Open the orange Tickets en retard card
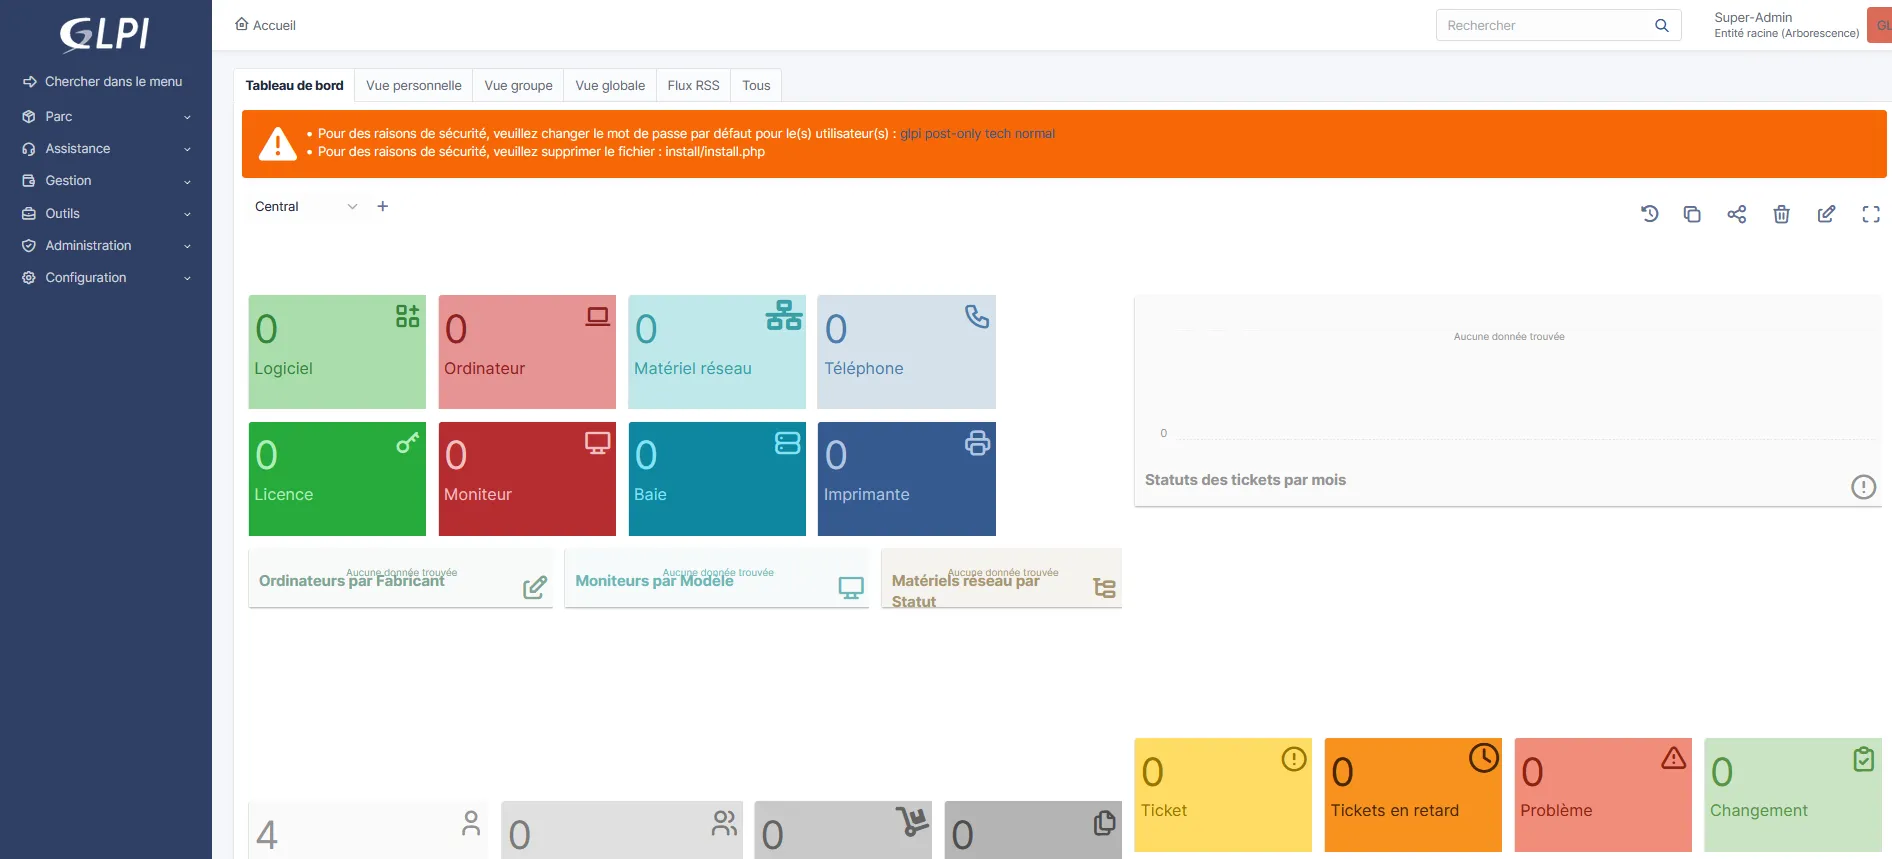This screenshot has width=1892, height=859. 1412,795
